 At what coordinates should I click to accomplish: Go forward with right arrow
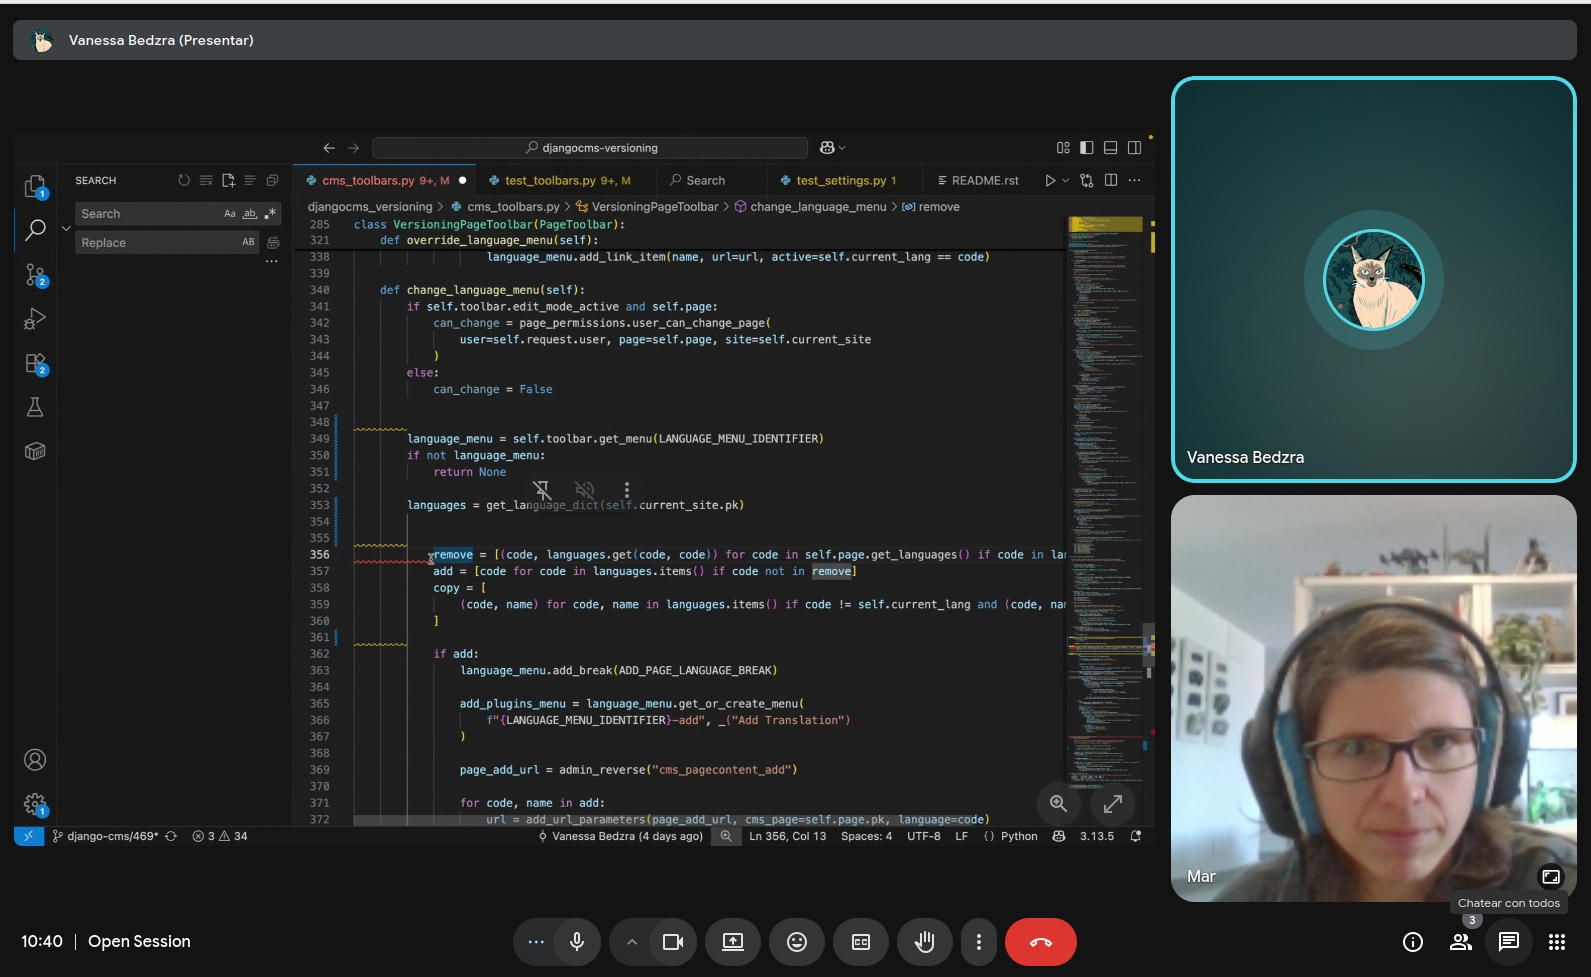353,148
